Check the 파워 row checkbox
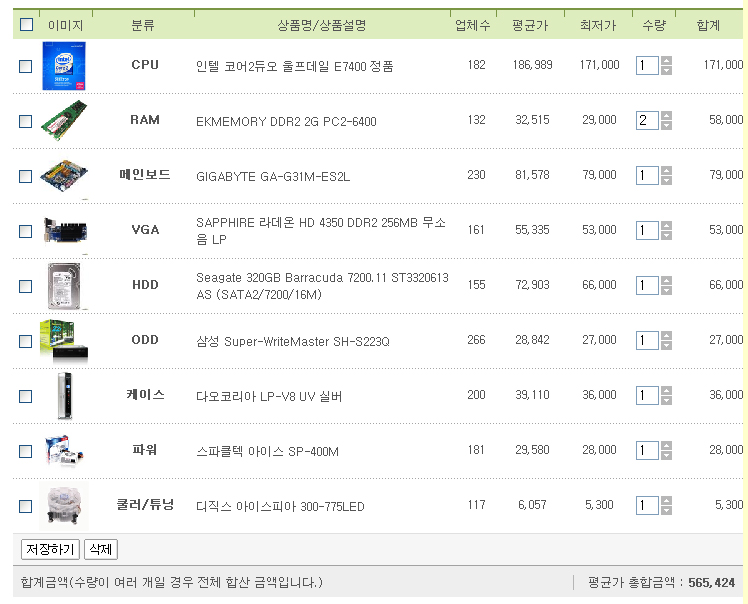 [25, 451]
